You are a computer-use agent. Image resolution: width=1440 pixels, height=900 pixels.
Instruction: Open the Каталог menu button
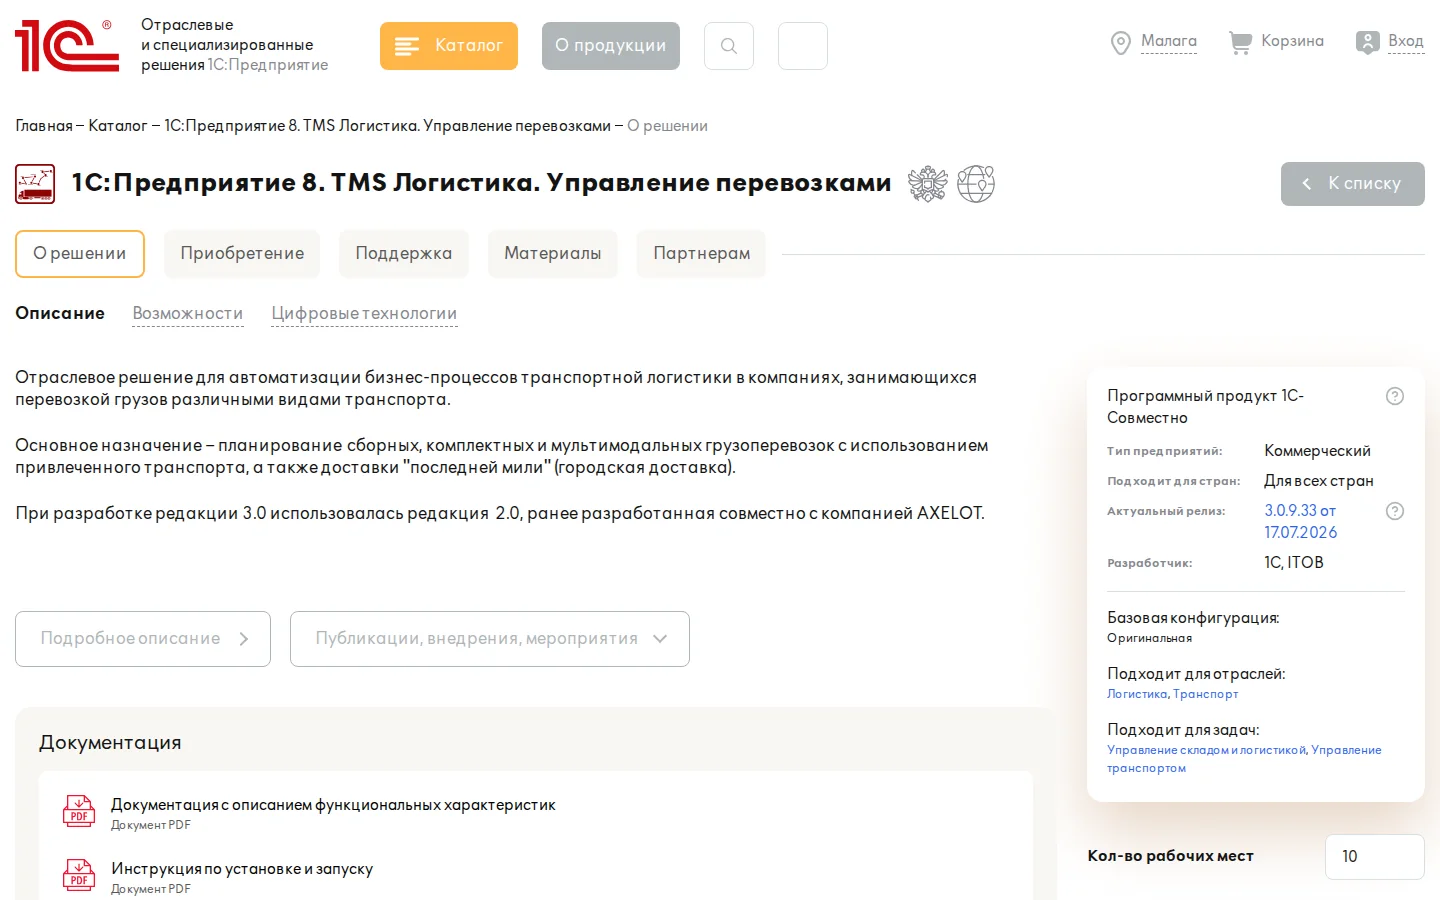[x=449, y=46]
